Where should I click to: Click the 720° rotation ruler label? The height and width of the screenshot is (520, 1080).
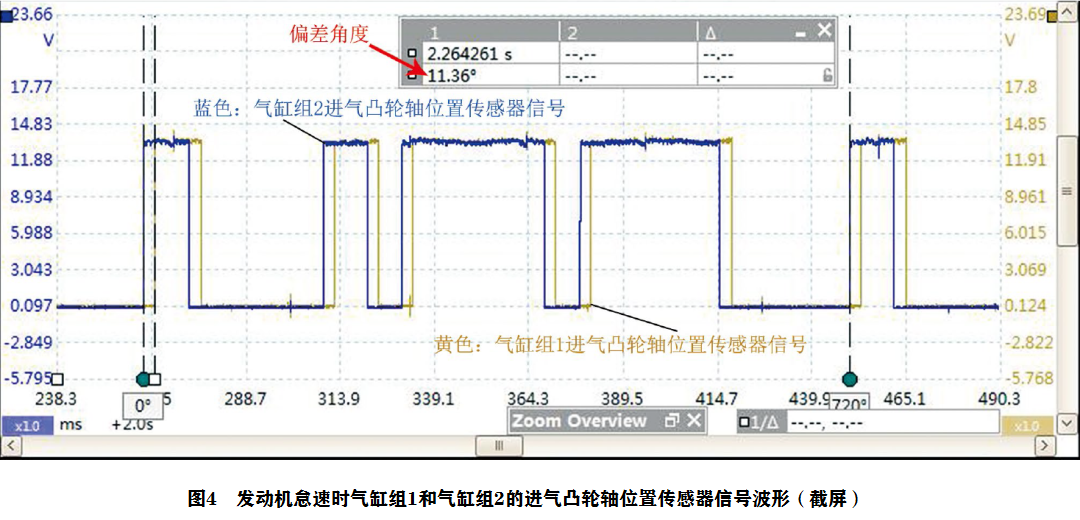849,404
